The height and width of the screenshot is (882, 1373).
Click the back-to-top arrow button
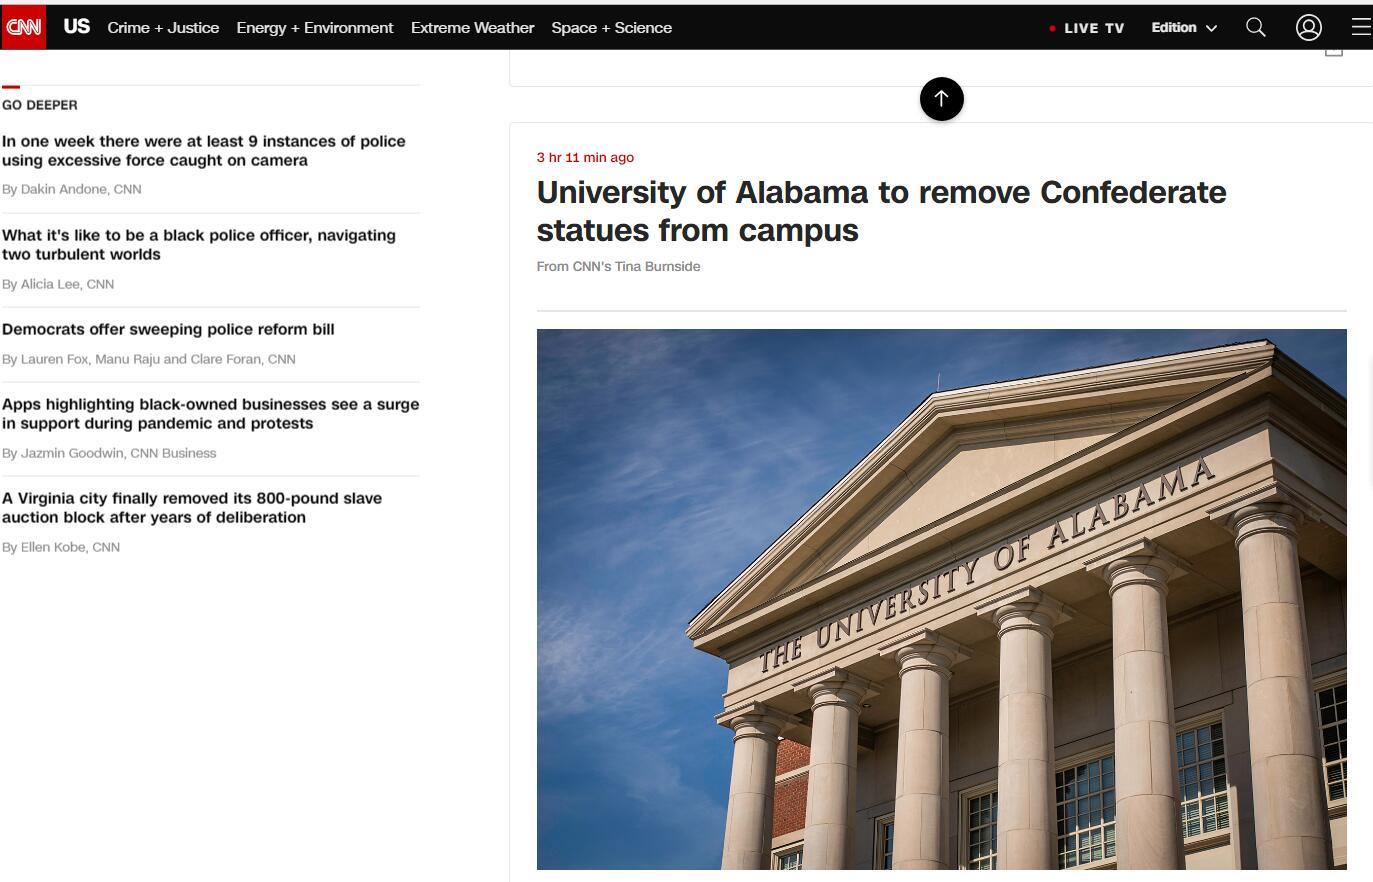(x=941, y=98)
